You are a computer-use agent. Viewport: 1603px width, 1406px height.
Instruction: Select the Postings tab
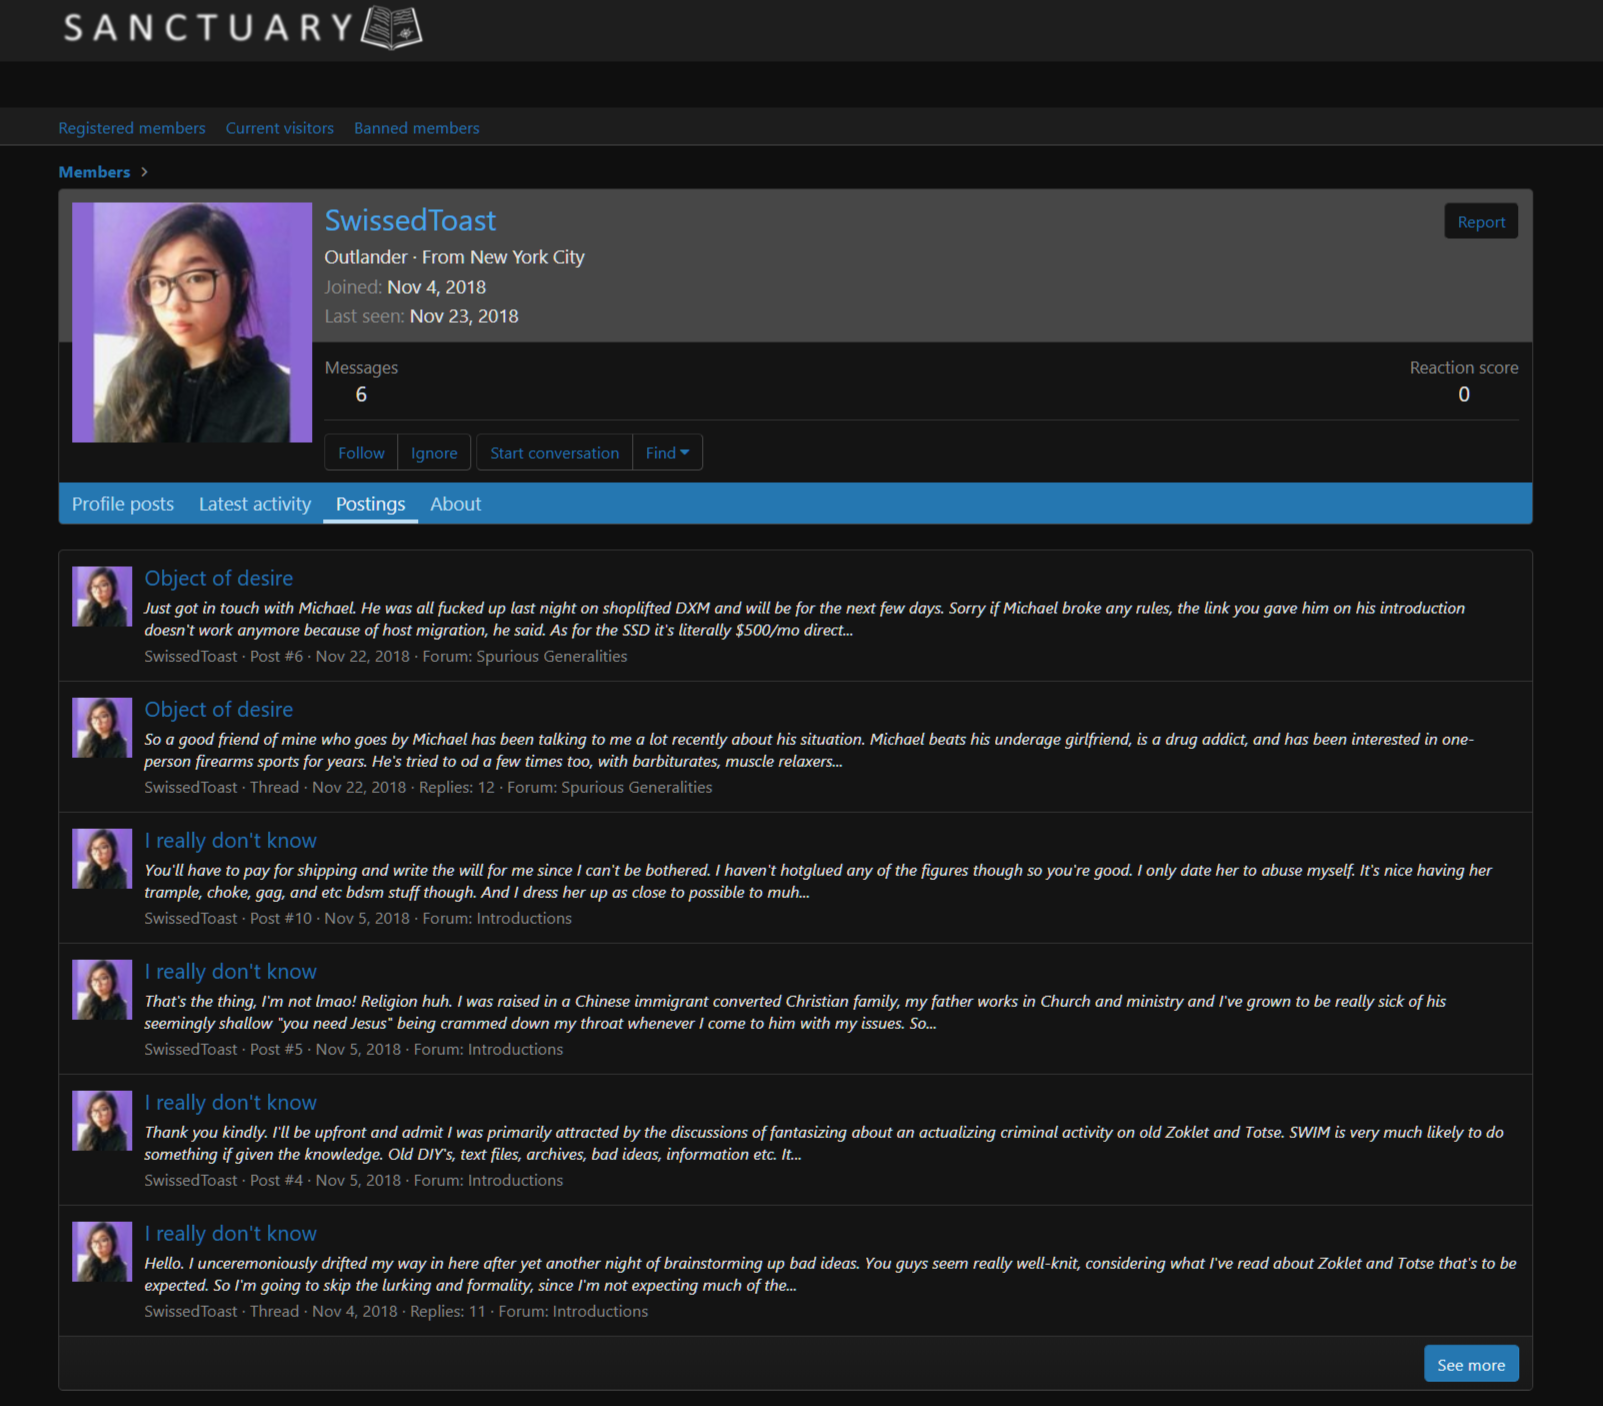(x=370, y=504)
